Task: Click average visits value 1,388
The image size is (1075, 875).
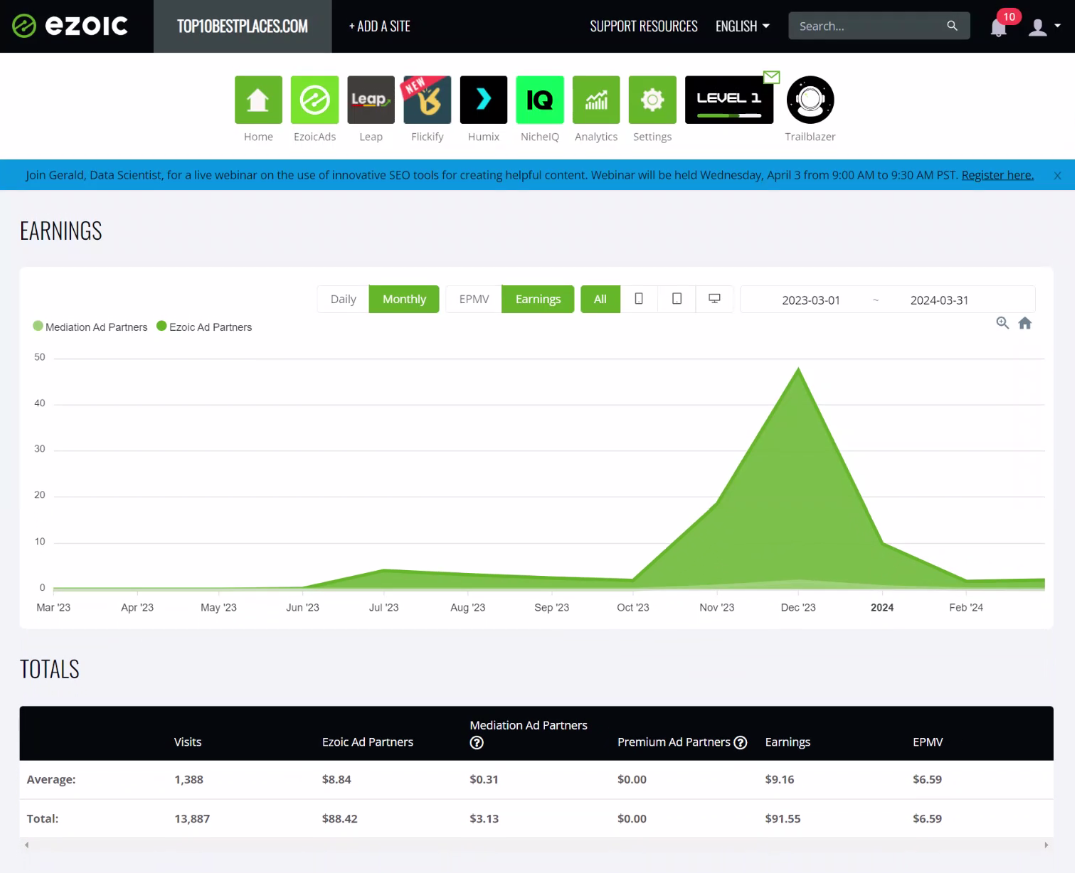Action: pyautogui.click(x=189, y=780)
